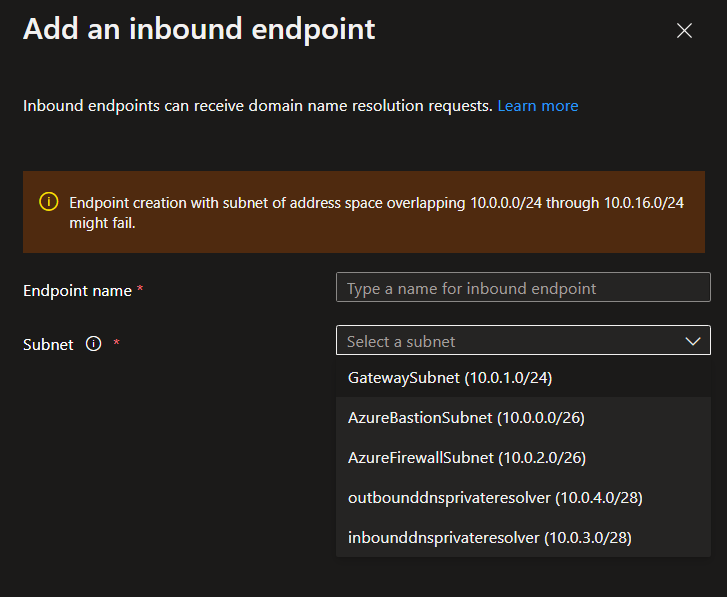727x597 pixels.
Task: Close the Add an inbound endpoint panel
Action: [x=684, y=31]
